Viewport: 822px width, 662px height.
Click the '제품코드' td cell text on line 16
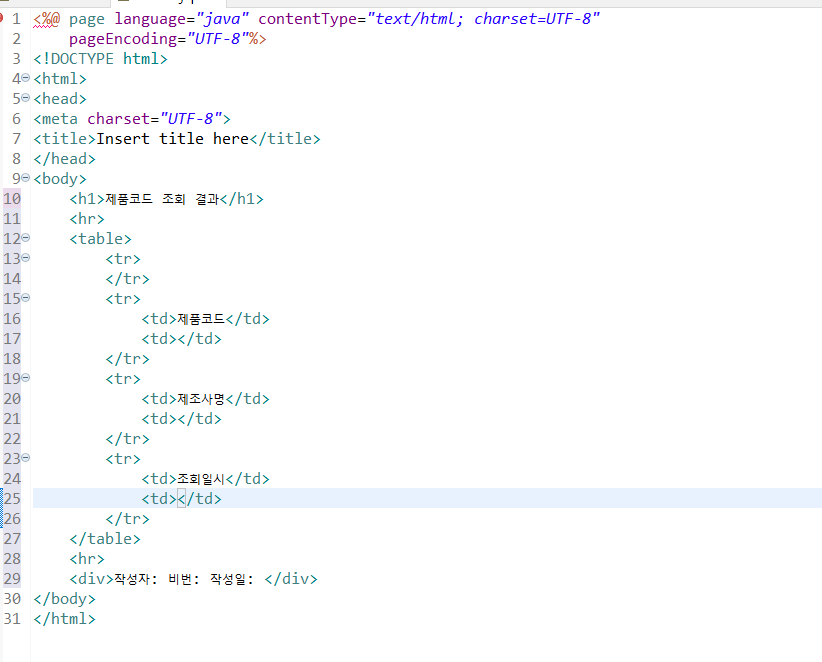click(201, 319)
